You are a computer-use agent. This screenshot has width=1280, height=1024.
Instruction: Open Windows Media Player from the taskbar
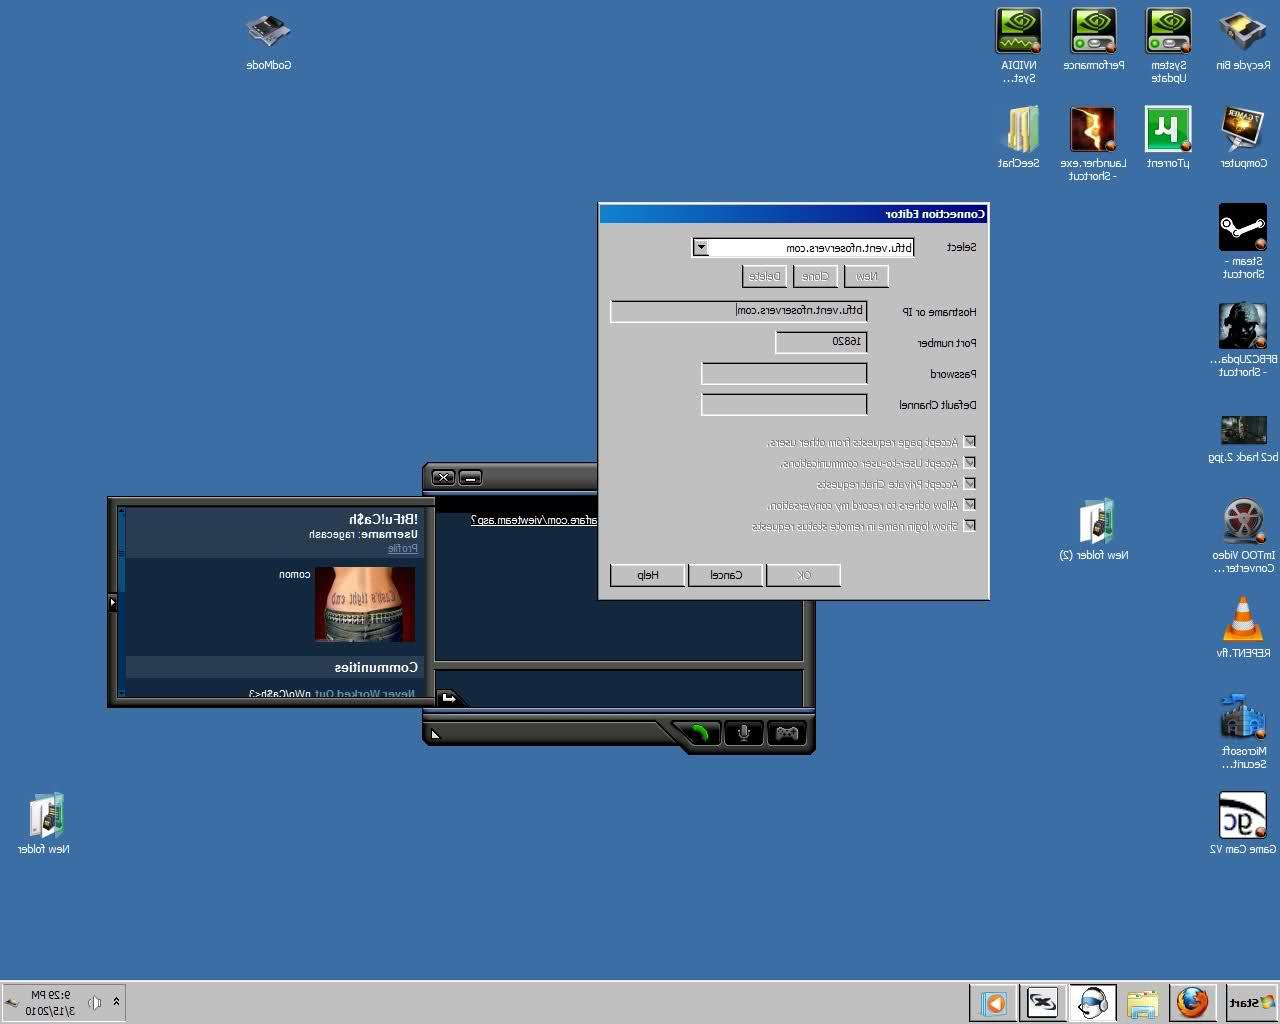click(x=993, y=1002)
